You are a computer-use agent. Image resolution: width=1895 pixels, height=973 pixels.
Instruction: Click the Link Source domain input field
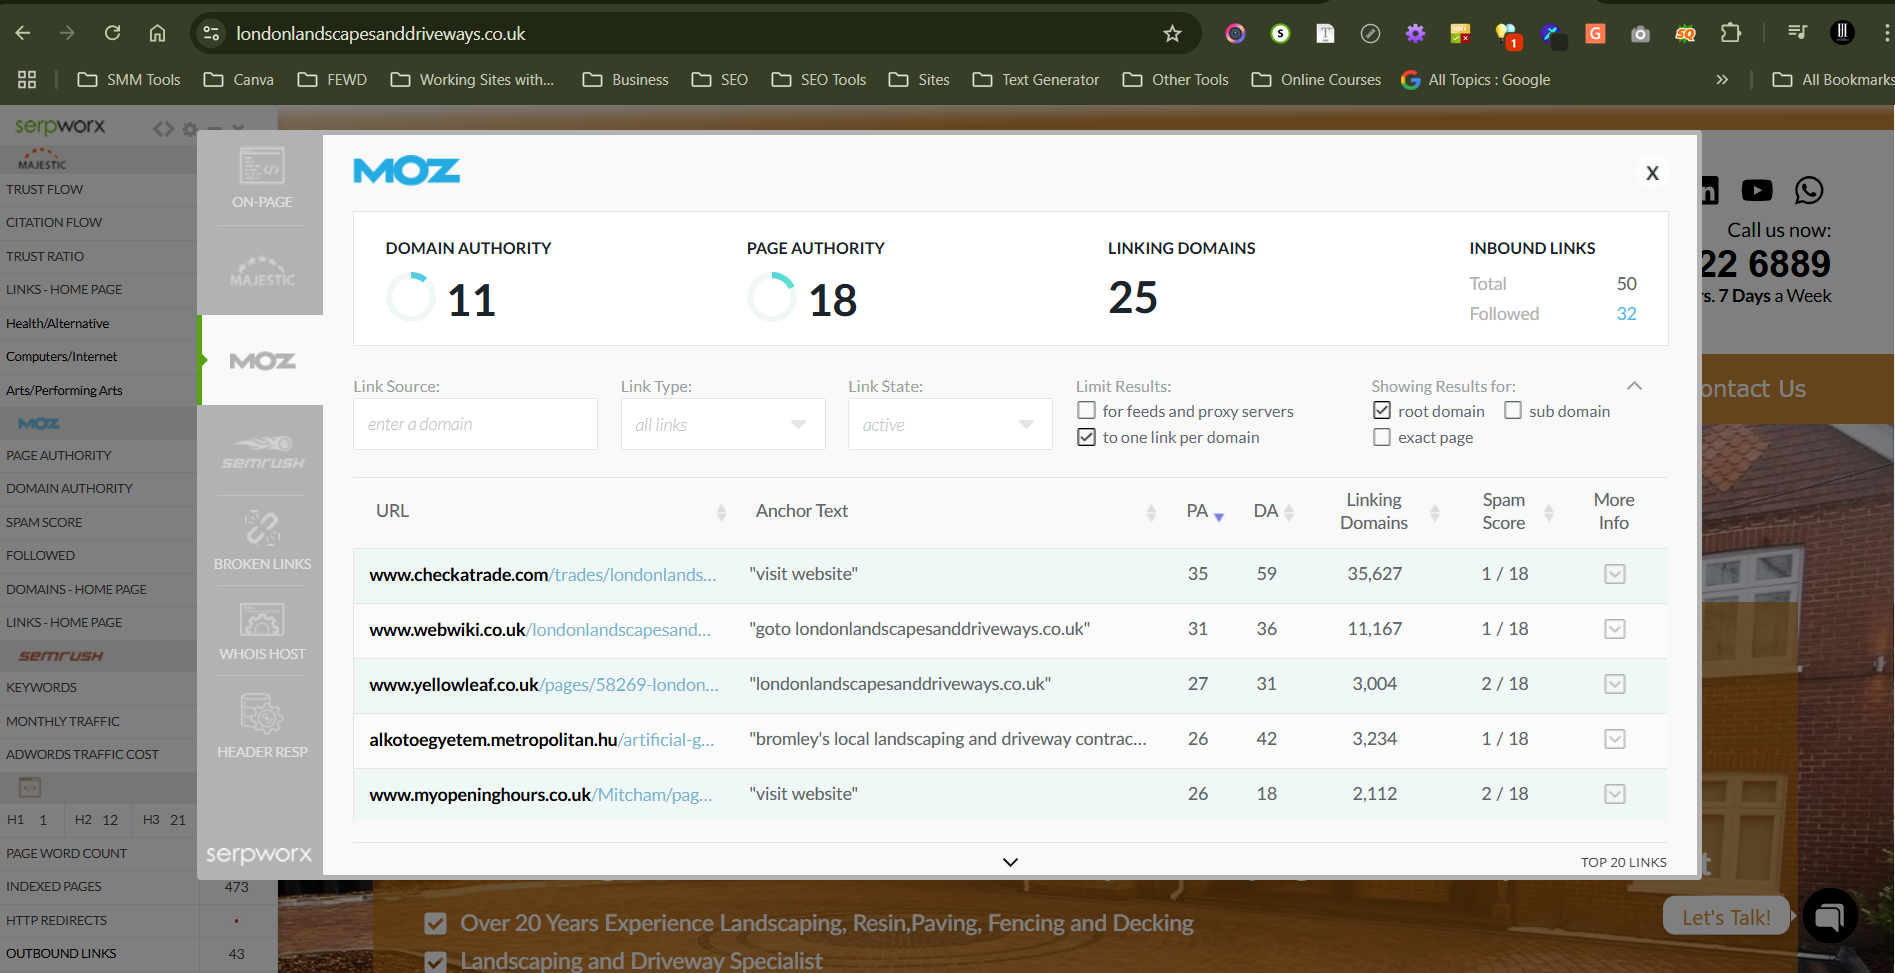[475, 425]
